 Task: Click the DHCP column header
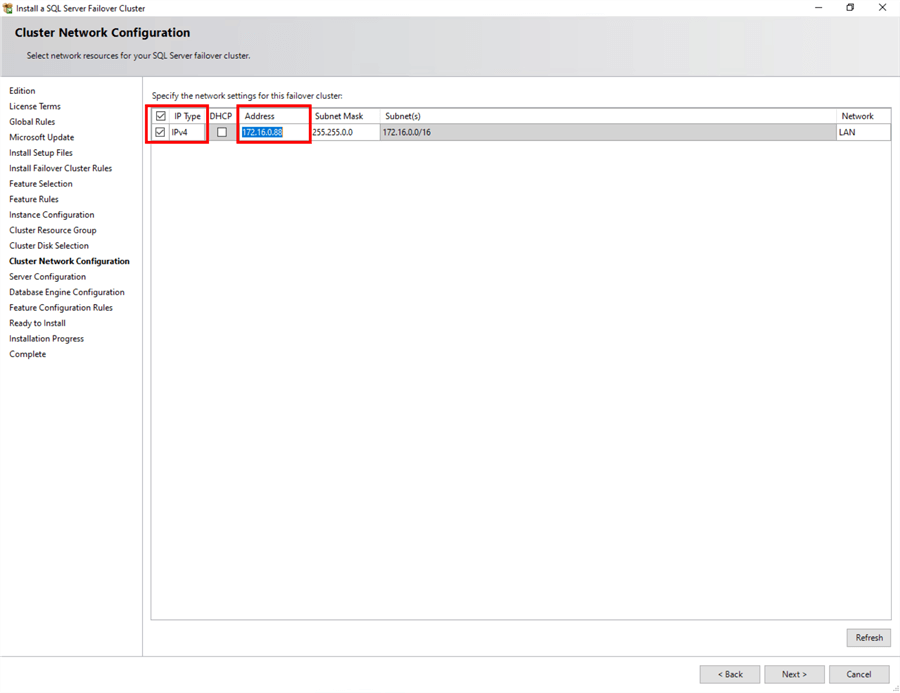221,116
